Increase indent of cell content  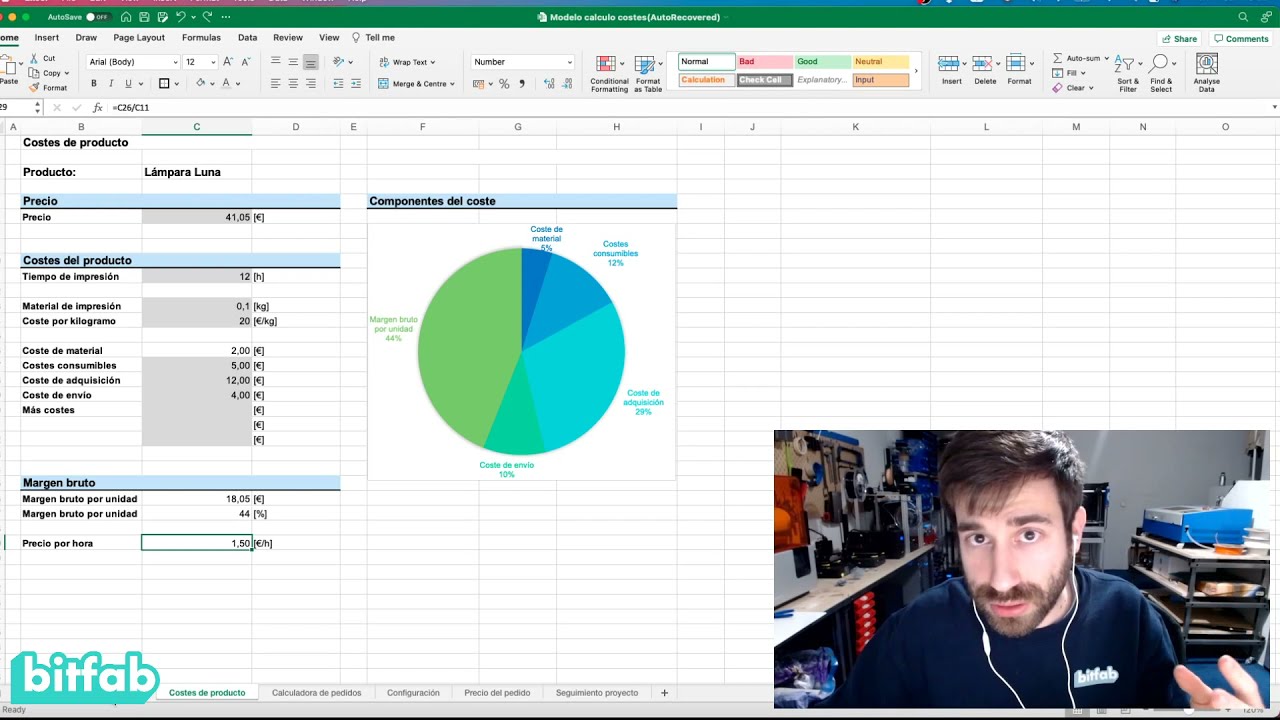coord(356,84)
